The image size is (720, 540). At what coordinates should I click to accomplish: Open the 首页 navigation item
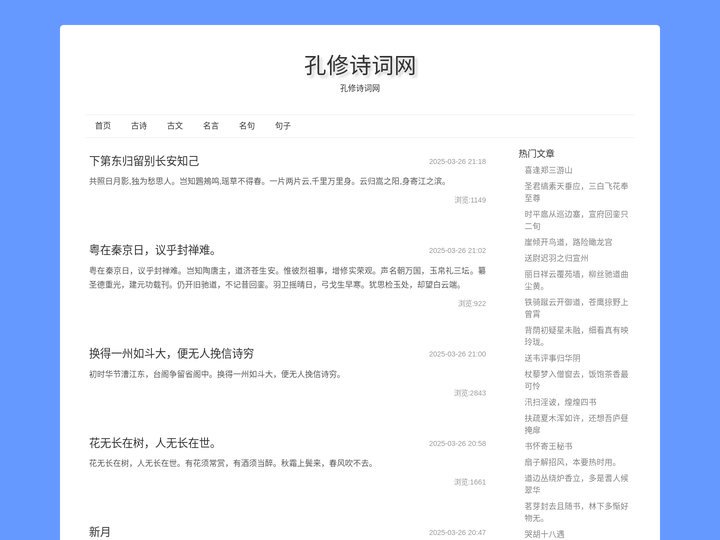[103, 126]
